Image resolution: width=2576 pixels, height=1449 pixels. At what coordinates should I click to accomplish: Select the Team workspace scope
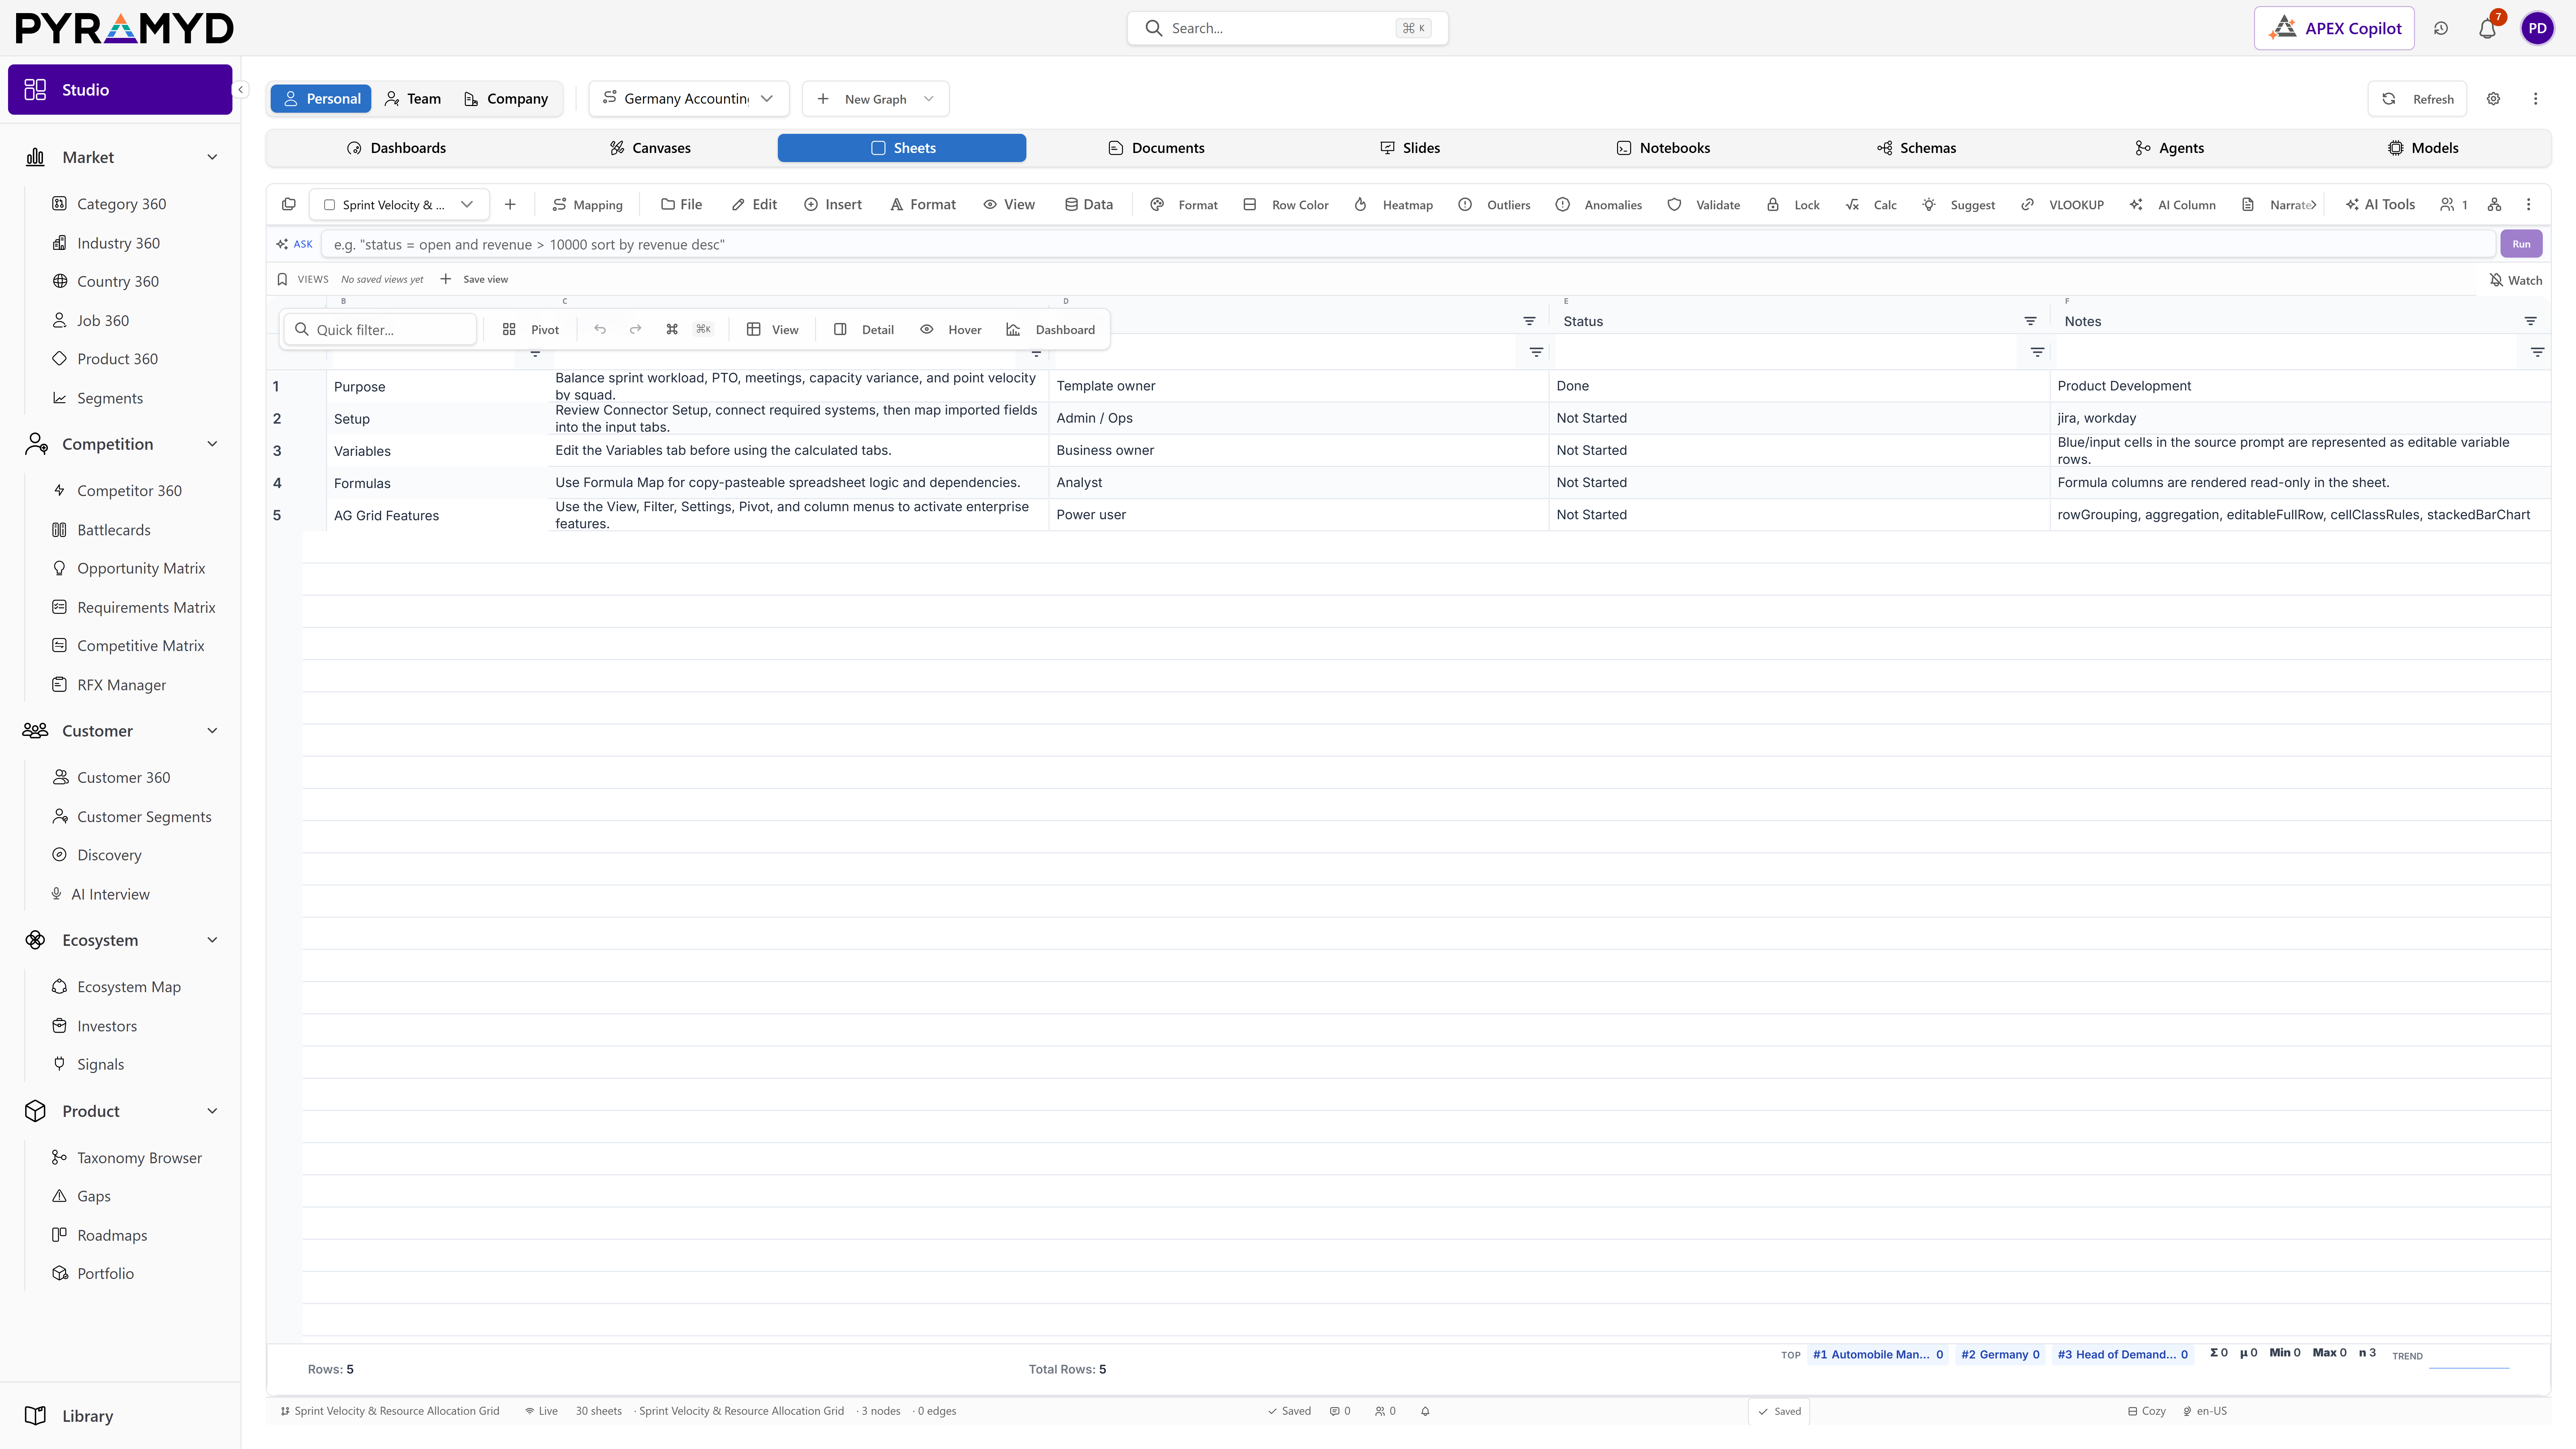pos(413,99)
